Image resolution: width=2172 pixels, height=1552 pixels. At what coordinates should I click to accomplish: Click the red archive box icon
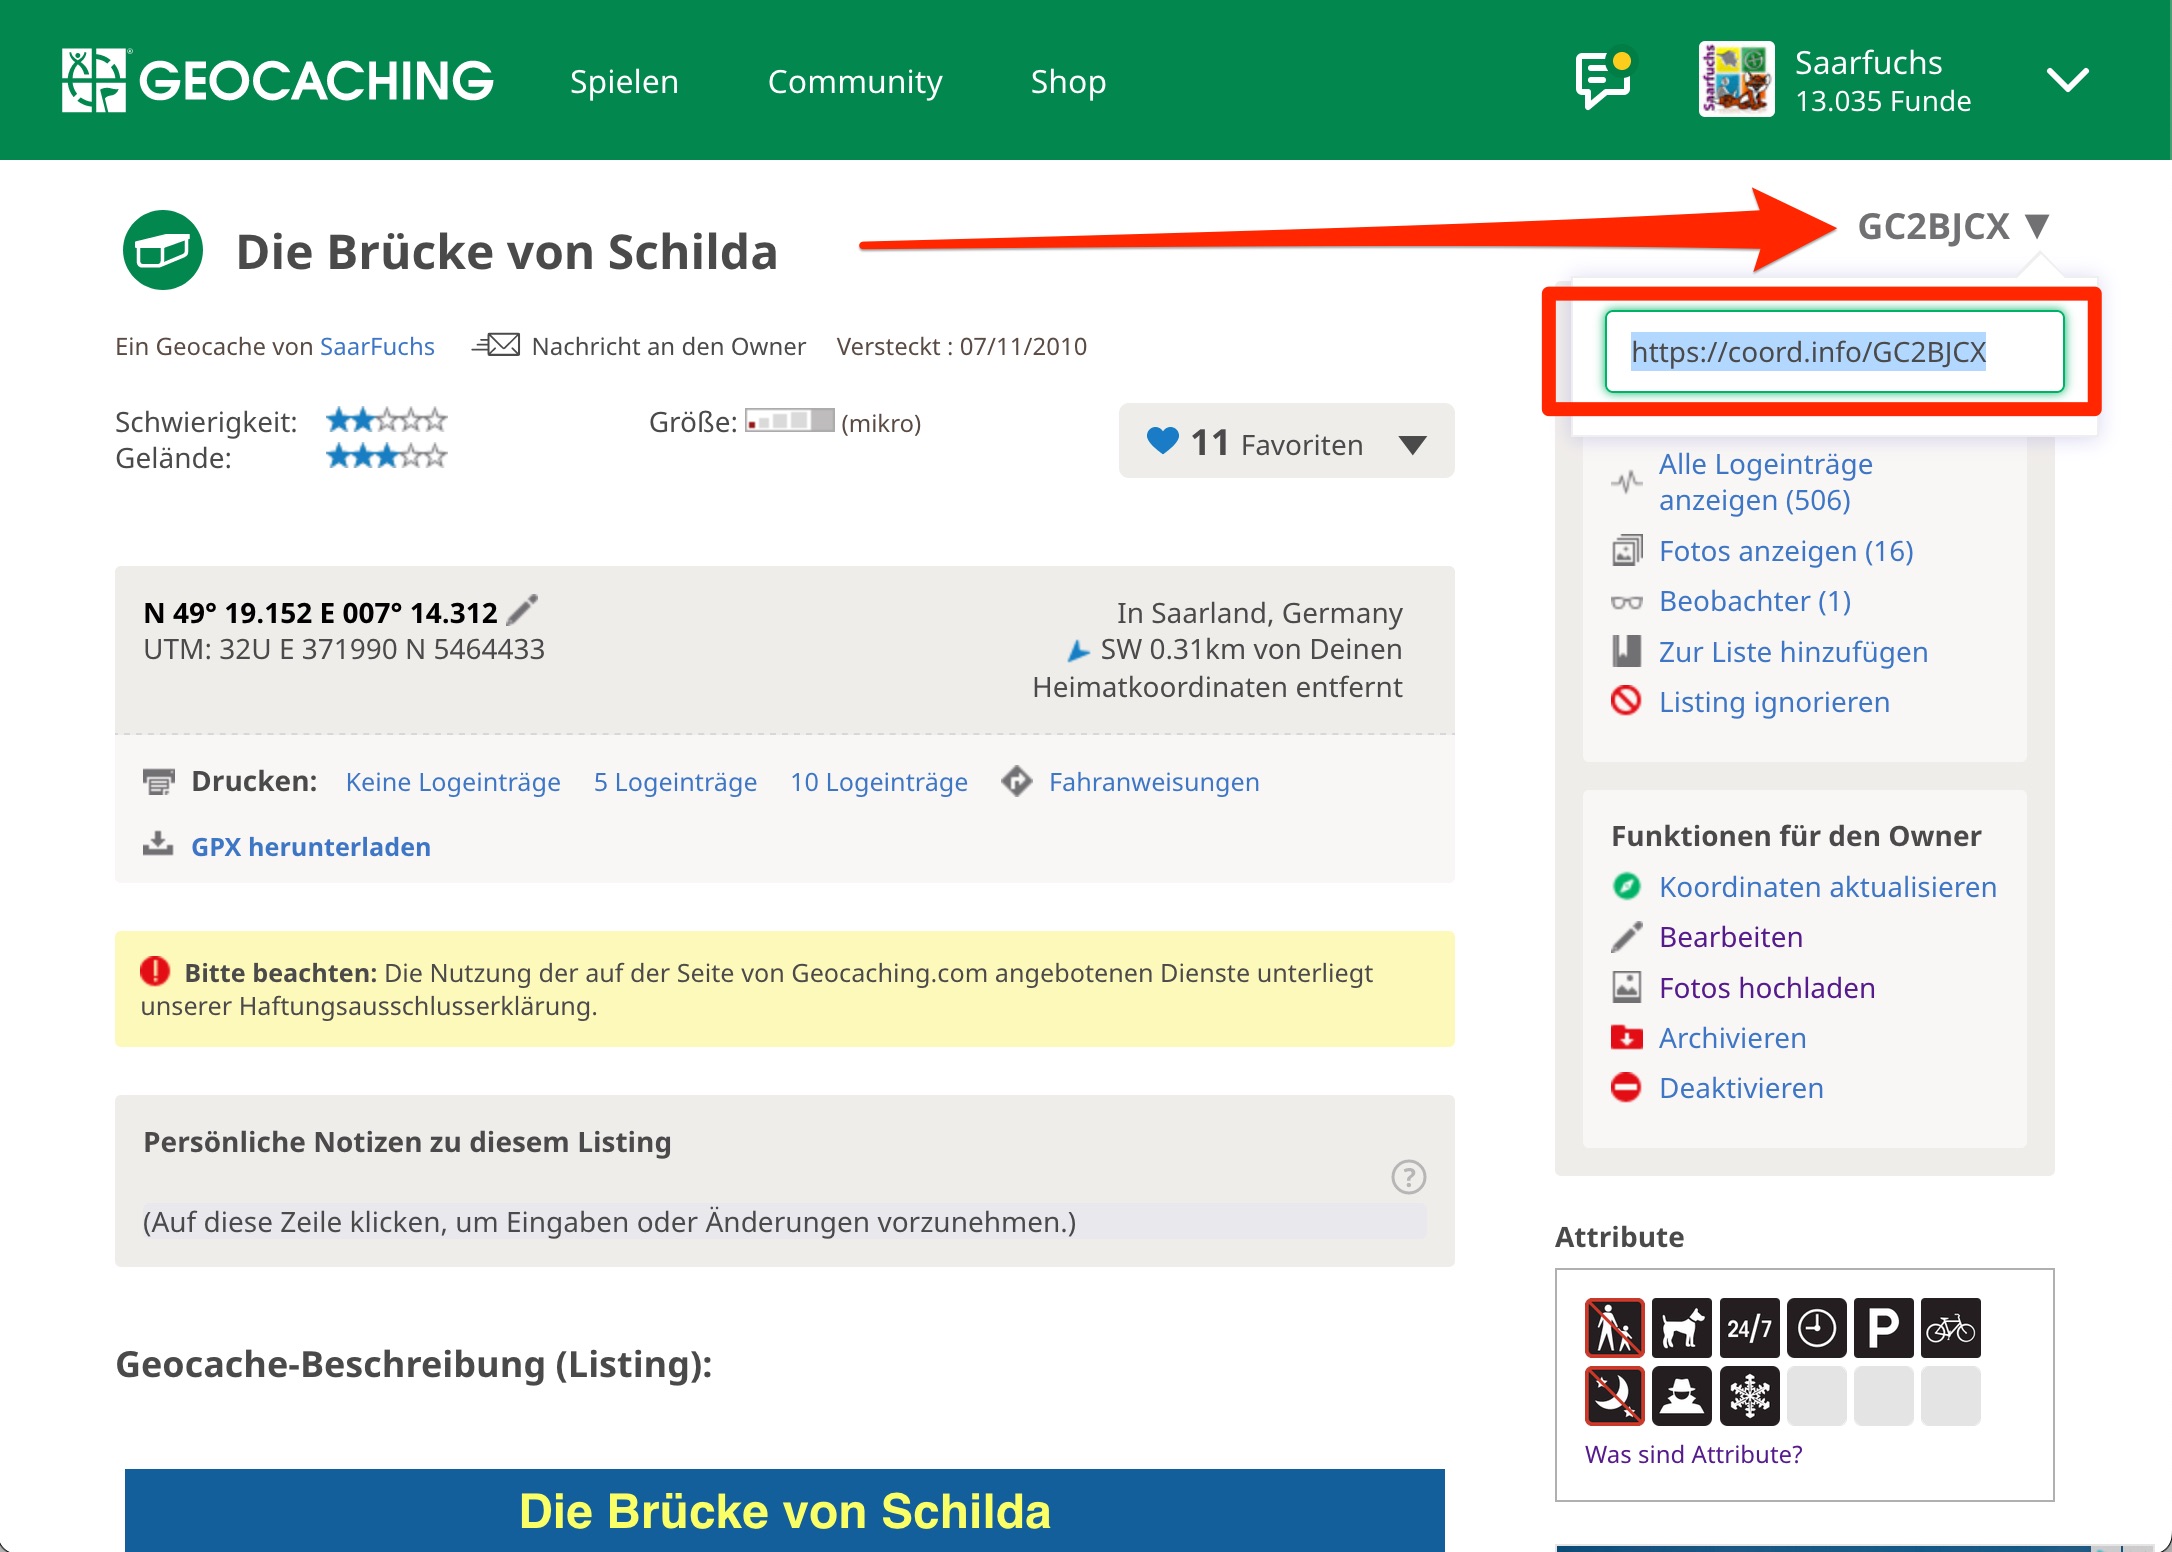click(x=1627, y=1037)
